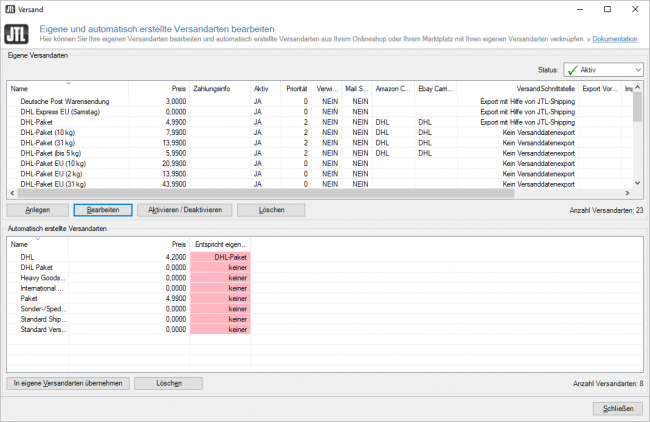Screen dimensions: 650x422
Task: Select the Standard Ship... row
Action: [129, 320]
